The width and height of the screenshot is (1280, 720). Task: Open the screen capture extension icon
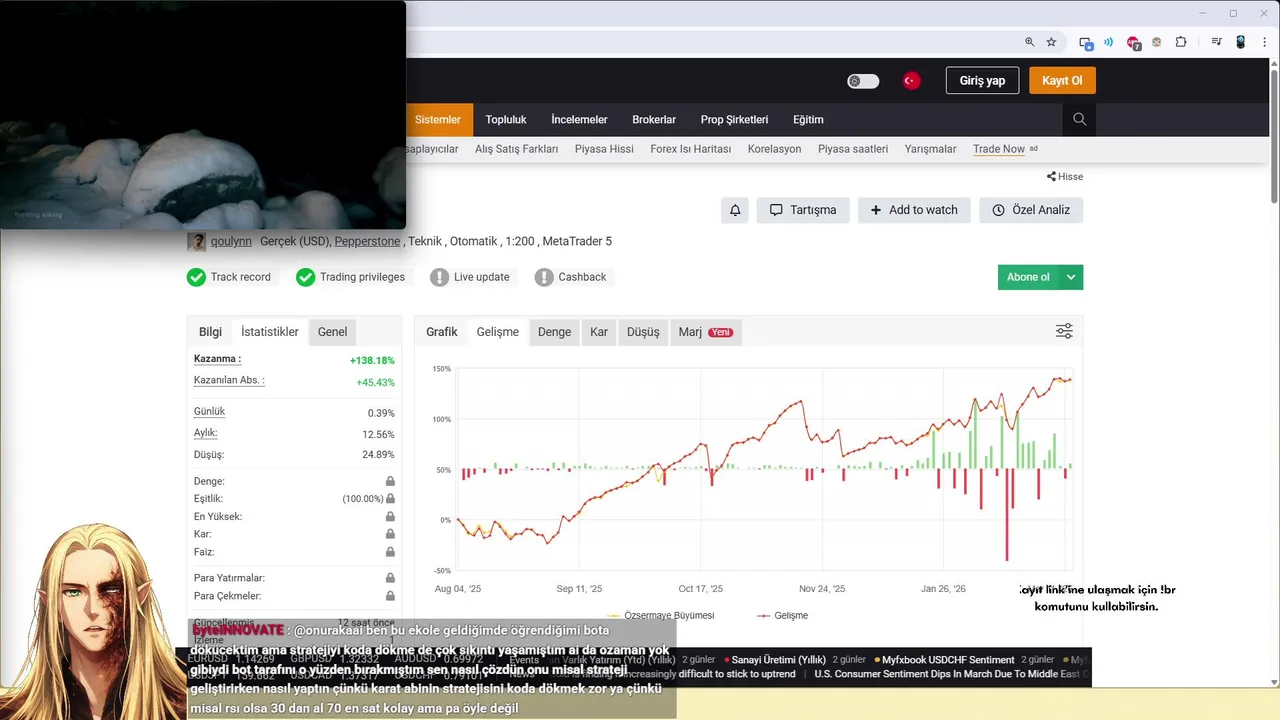coord(1086,42)
